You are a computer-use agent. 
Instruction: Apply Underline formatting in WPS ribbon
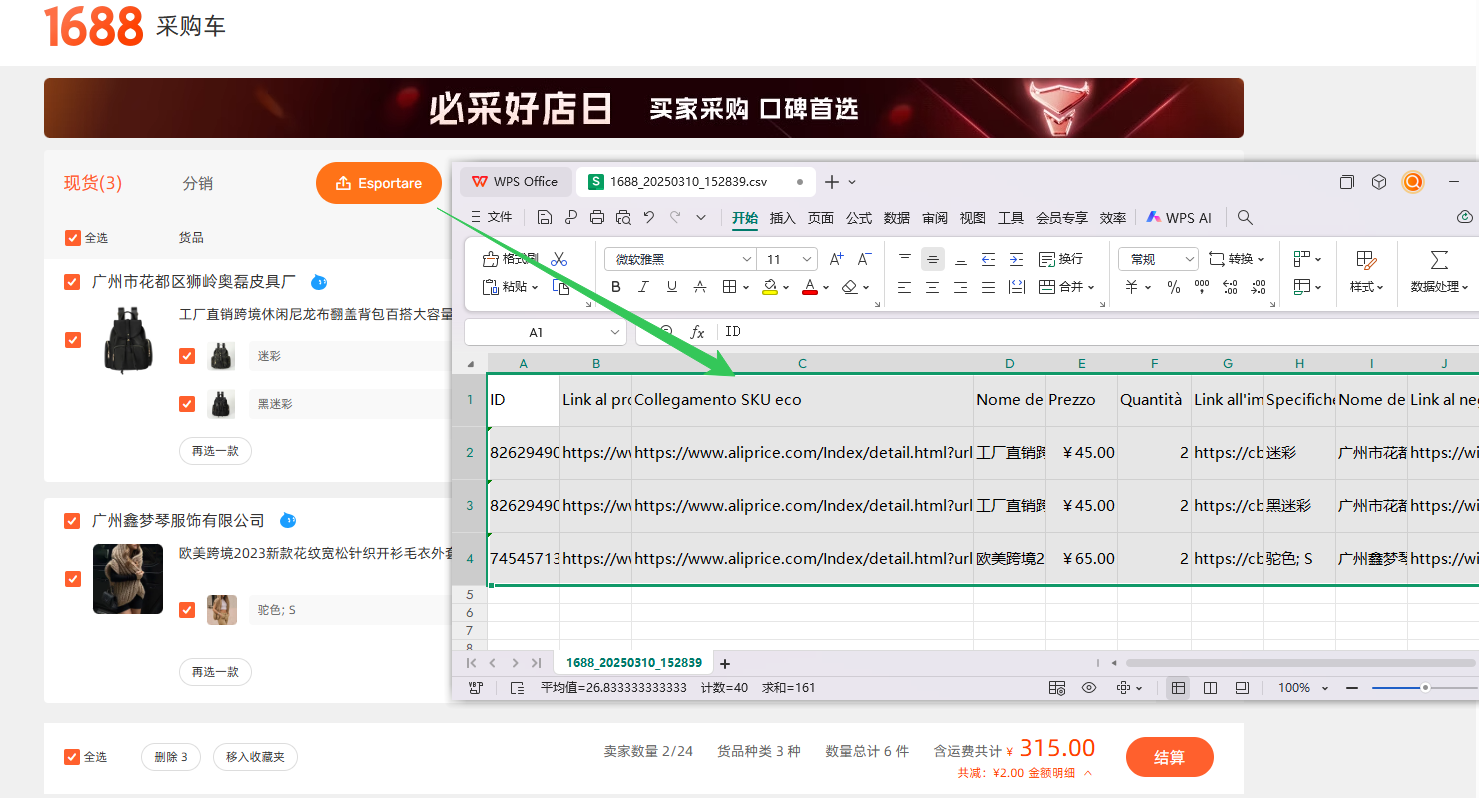click(672, 287)
